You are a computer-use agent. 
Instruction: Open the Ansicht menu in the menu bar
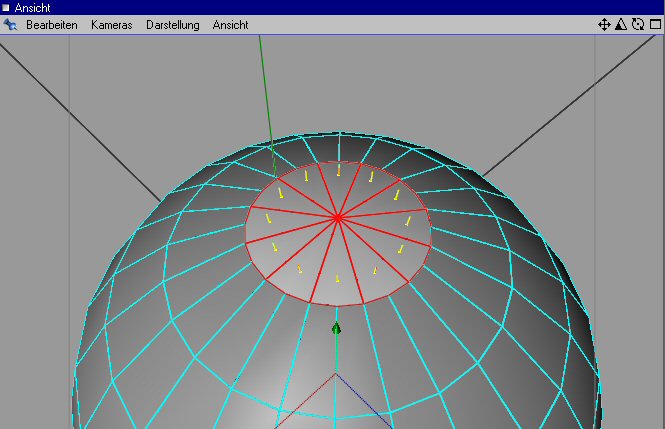point(230,24)
